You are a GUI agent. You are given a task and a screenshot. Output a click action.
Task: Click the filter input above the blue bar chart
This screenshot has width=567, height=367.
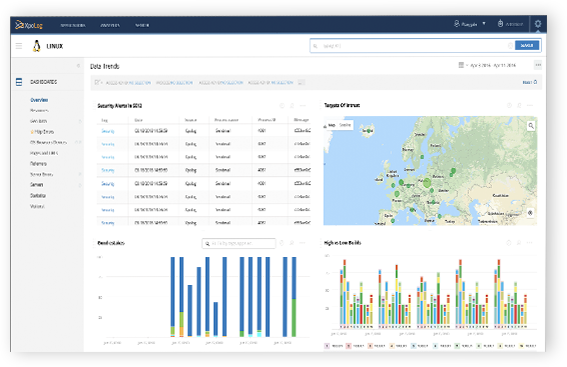(x=239, y=243)
